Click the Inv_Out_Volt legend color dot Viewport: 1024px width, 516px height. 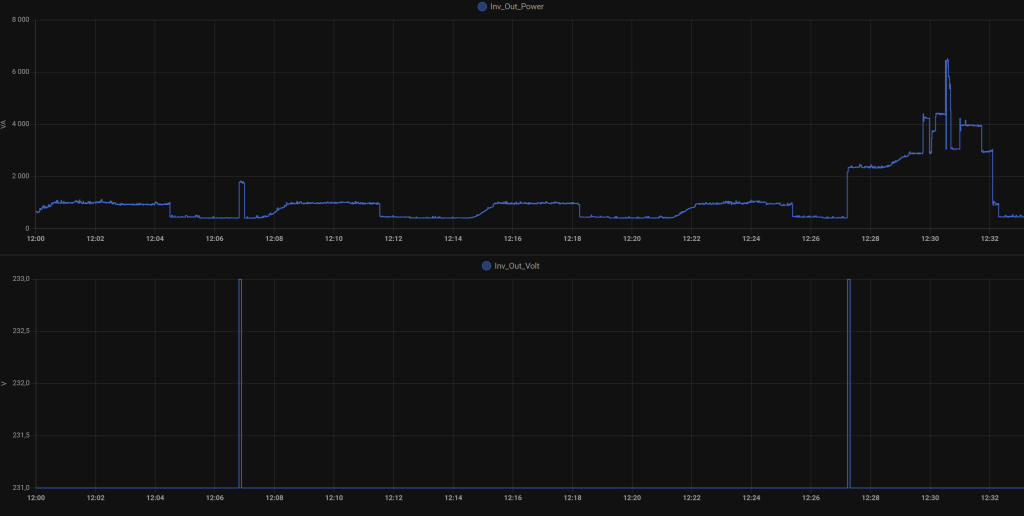[486, 266]
